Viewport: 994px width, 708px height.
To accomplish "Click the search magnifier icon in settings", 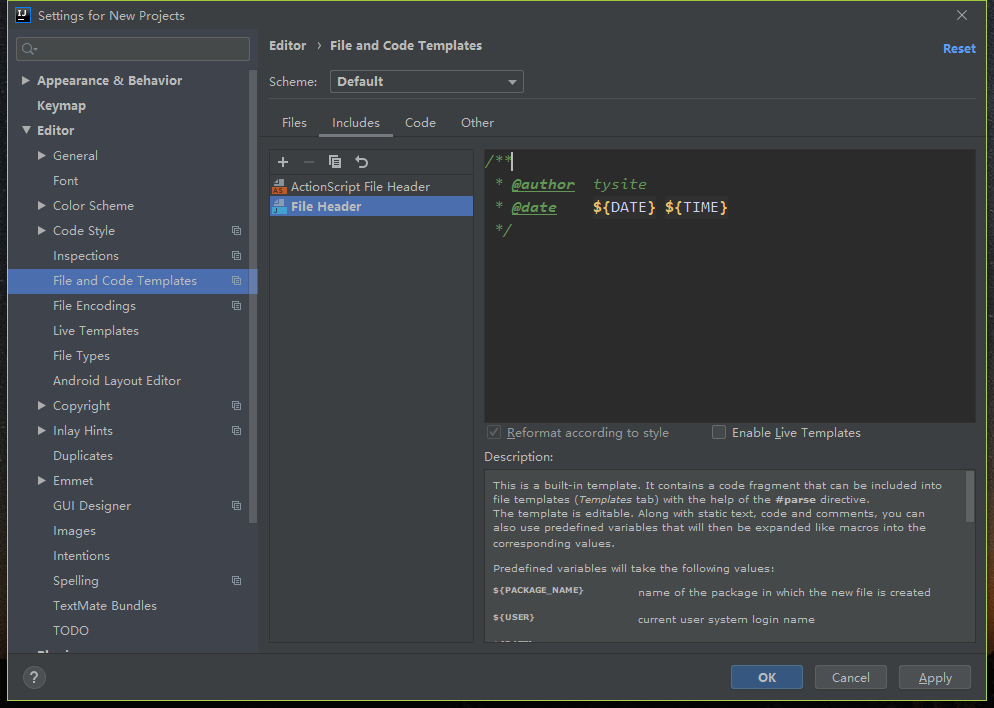I will tap(29, 49).
